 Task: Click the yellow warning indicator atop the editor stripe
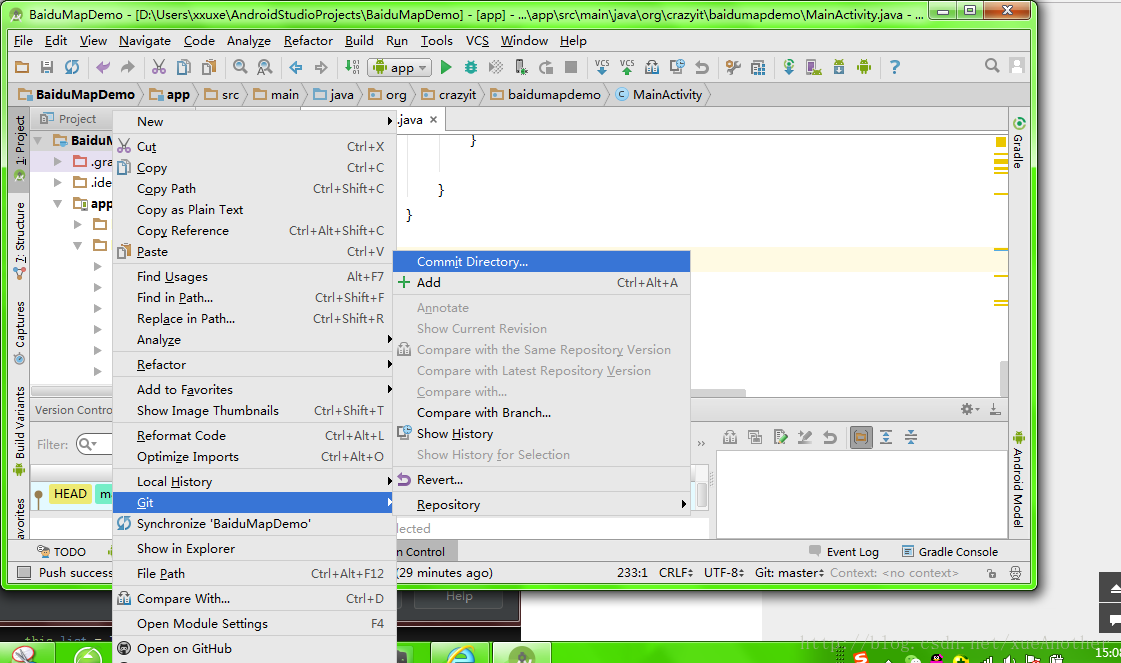[1001, 142]
